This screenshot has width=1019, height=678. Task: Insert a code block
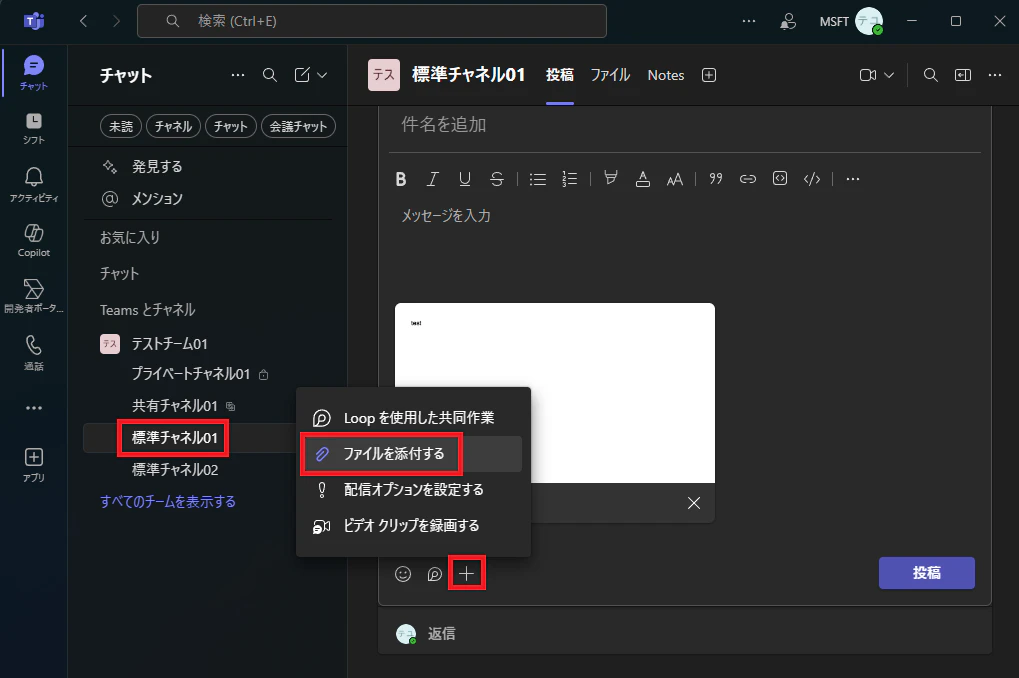tap(780, 179)
